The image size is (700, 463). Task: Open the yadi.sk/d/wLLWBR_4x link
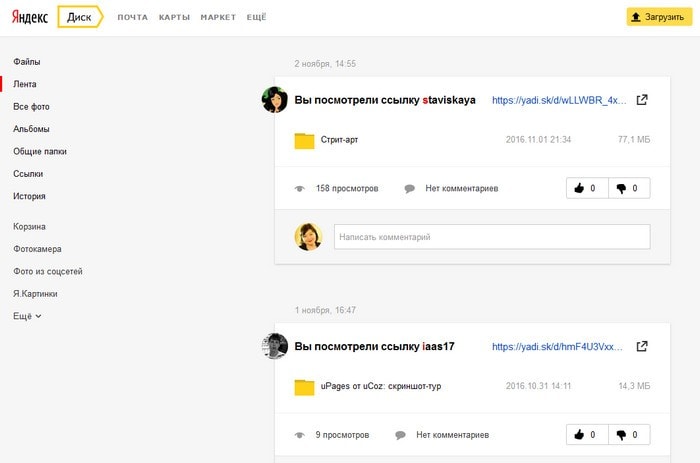[x=559, y=100]
